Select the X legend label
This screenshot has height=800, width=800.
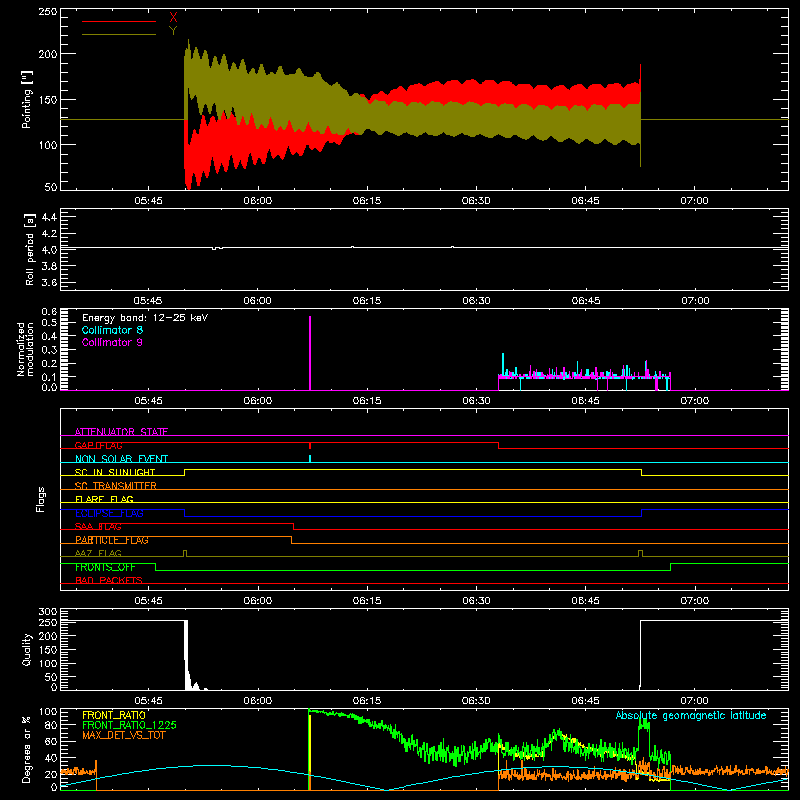(x=173, y=18)
